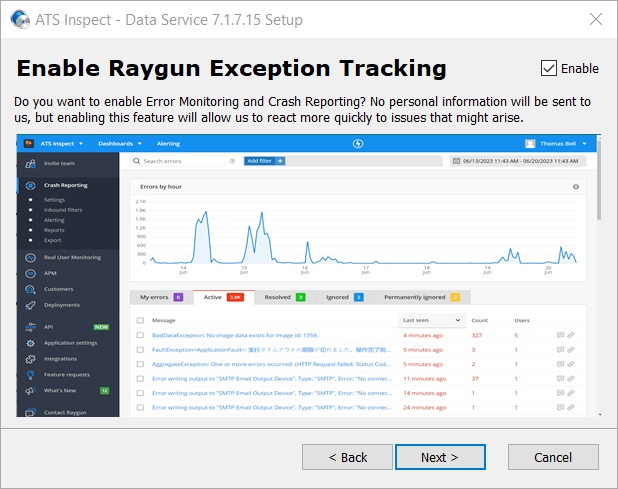This screenshot has height=489, width=618.
Task: Open the API sidebar icon
Action: pos(30,327)
